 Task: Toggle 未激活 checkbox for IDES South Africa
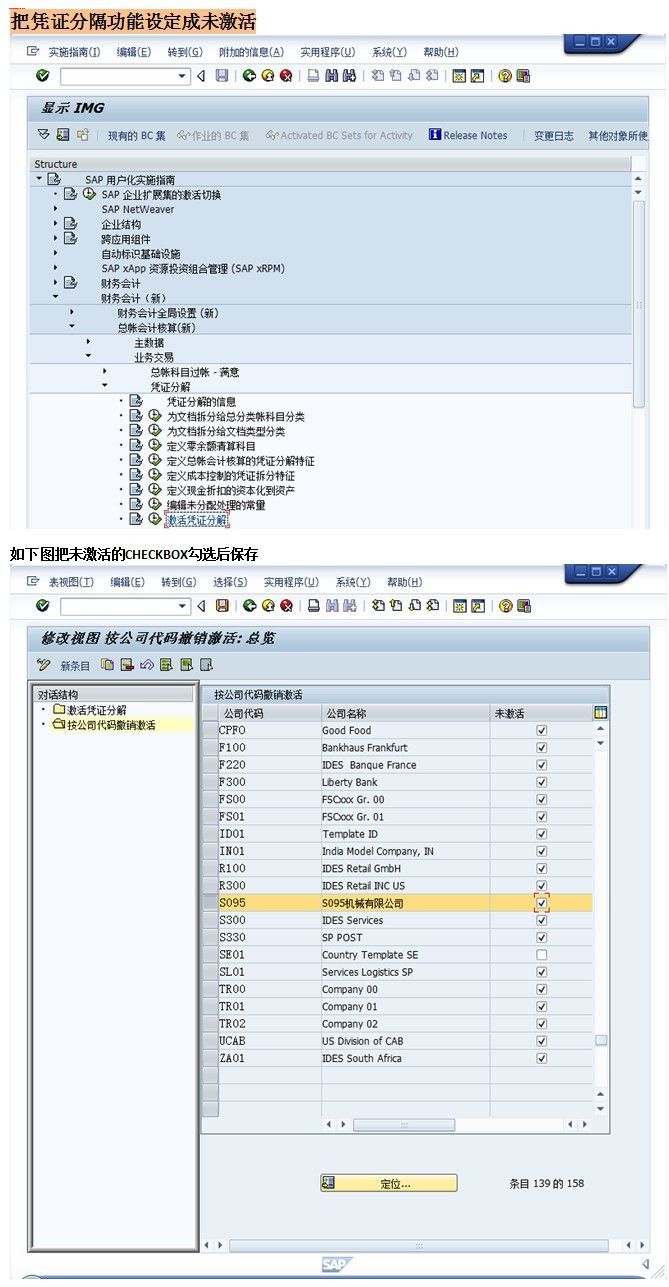click(542, 1058)
